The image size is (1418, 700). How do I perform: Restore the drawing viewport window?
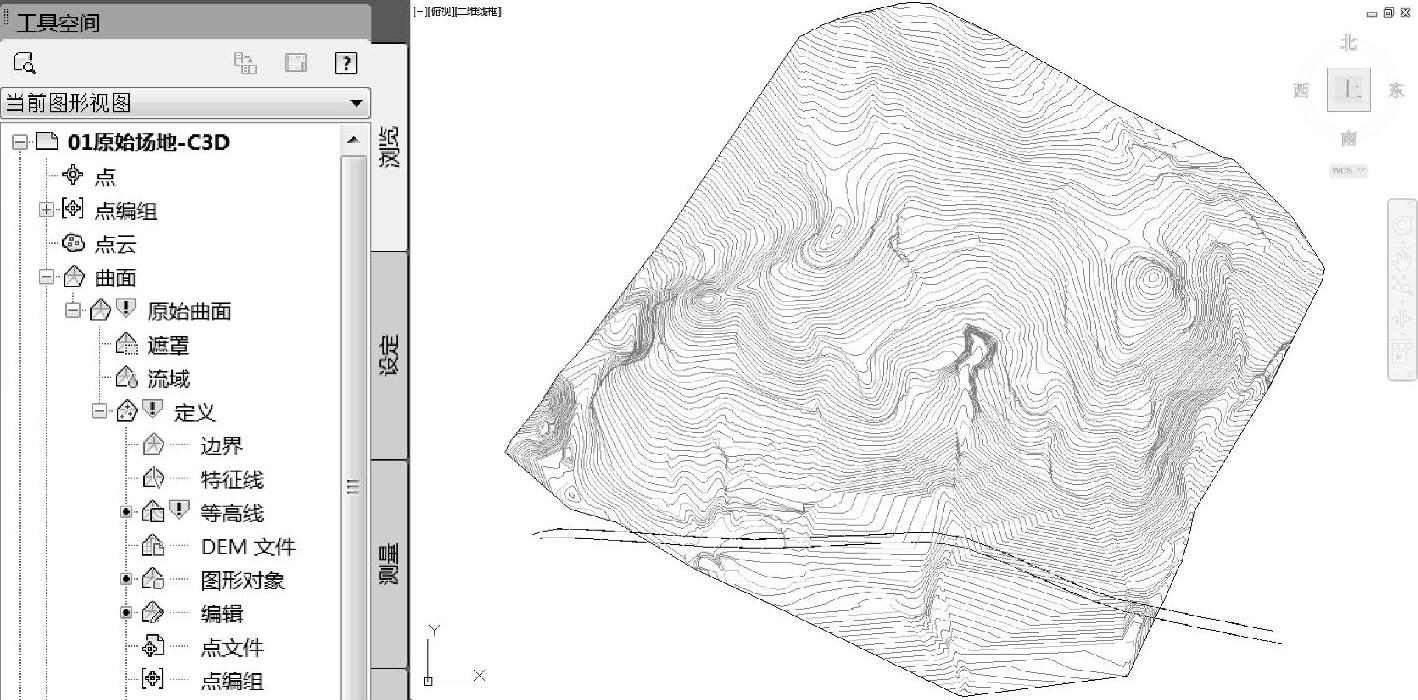click(x=1389, y=12)
